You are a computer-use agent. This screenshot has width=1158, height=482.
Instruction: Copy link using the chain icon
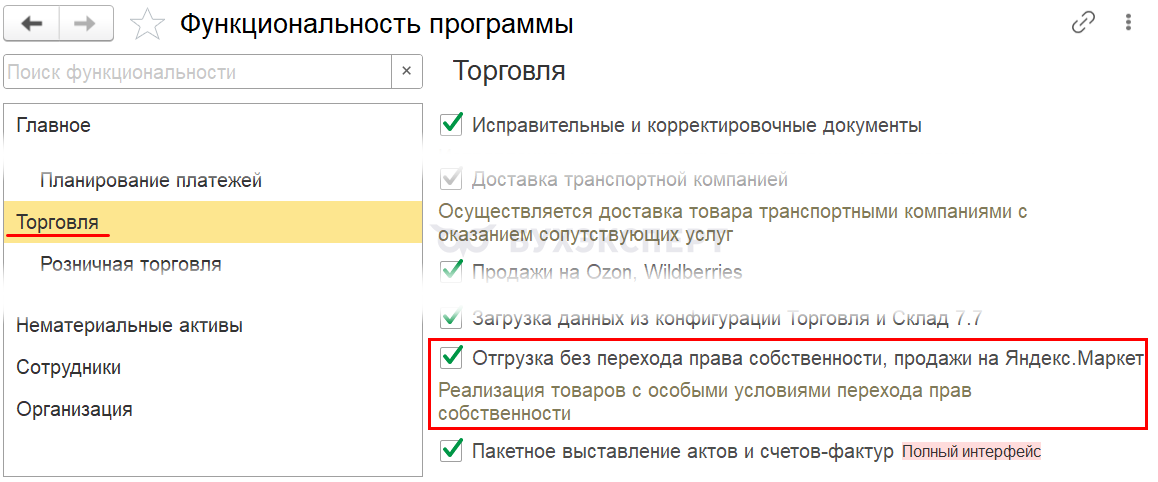(x=1083, y=23)
